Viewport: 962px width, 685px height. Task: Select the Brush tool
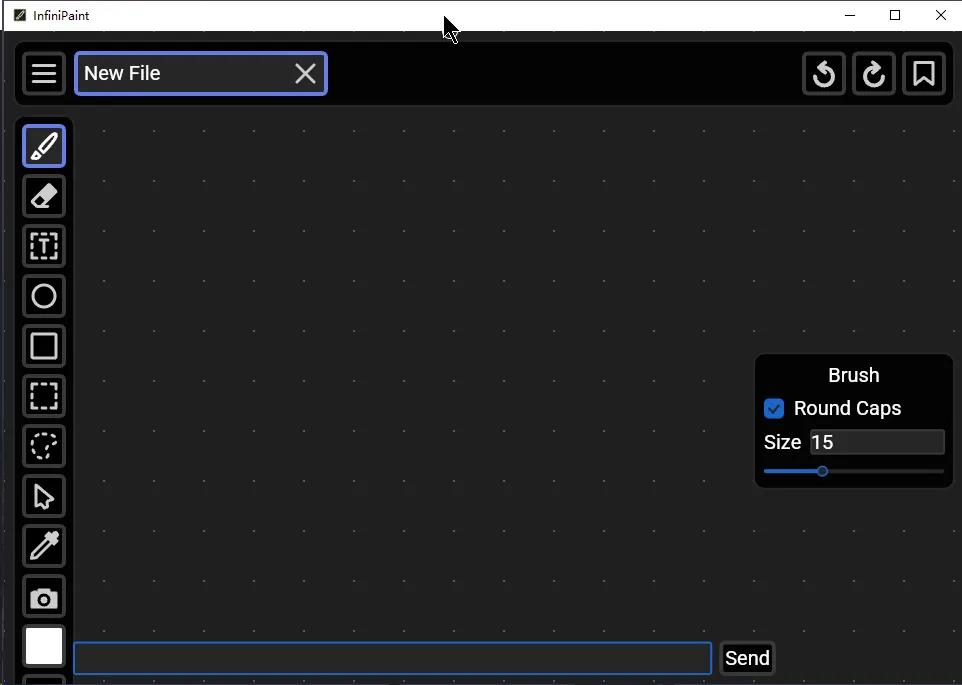(44, 146)
